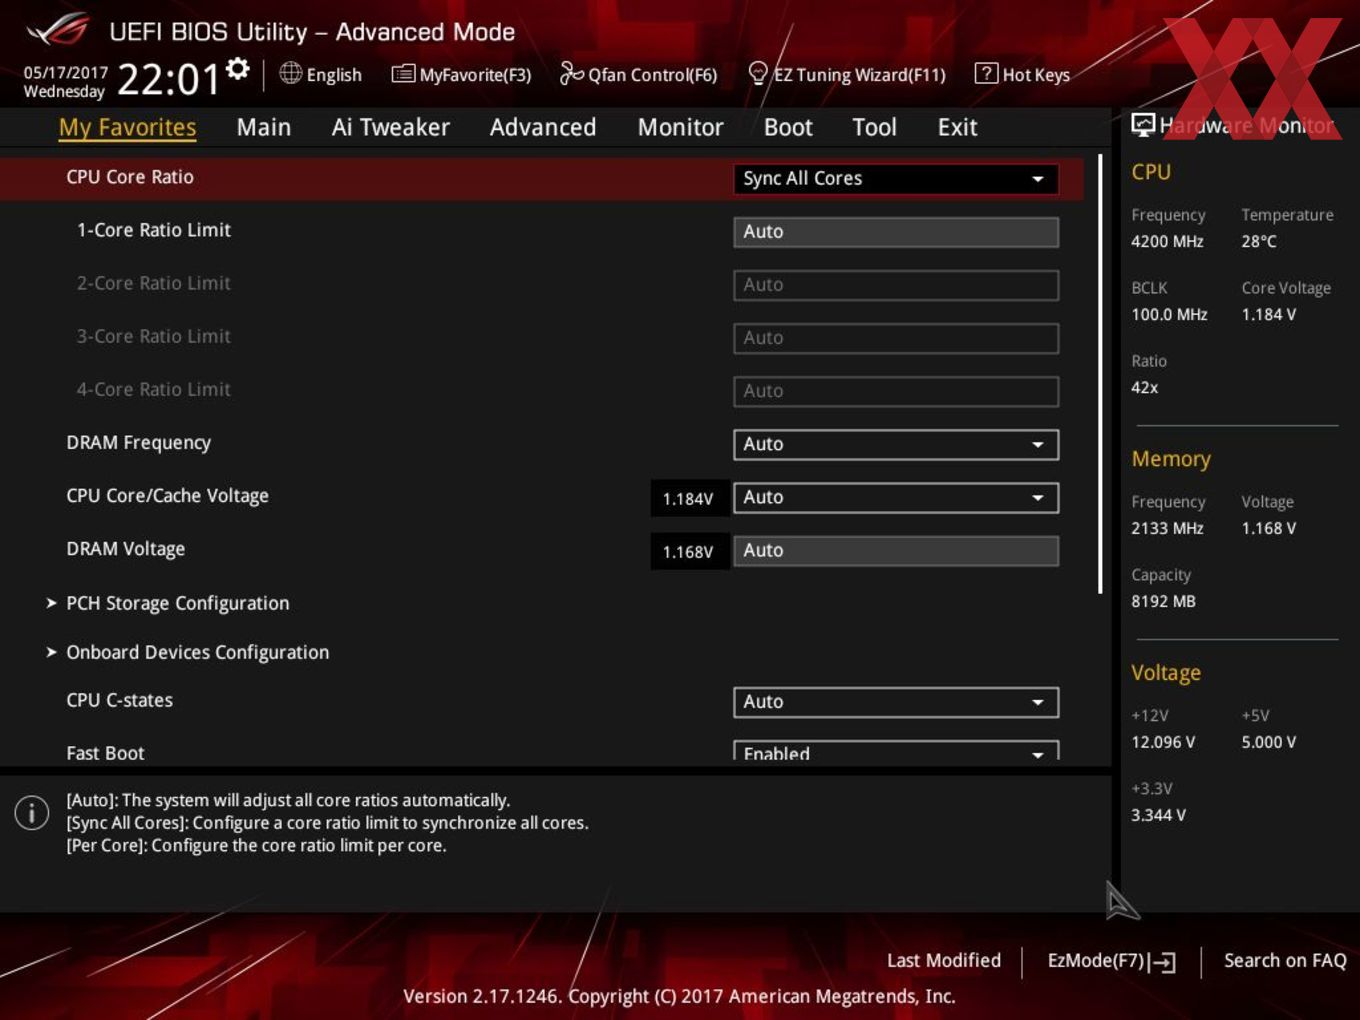The height and width of the screenshot is (1020, 1360).
Task: Click CPU frequency value 4200 MHz
Action: click(1167, 241)
